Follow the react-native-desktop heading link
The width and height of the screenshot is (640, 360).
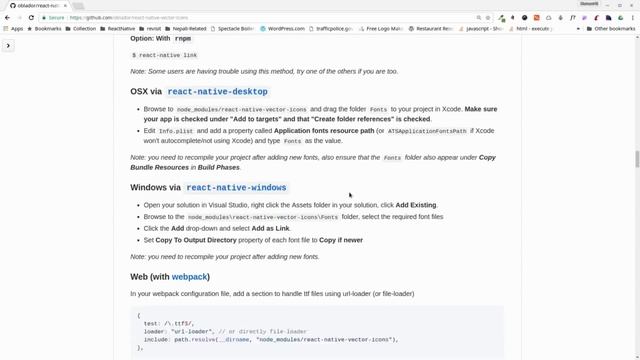tap(218, 91)
